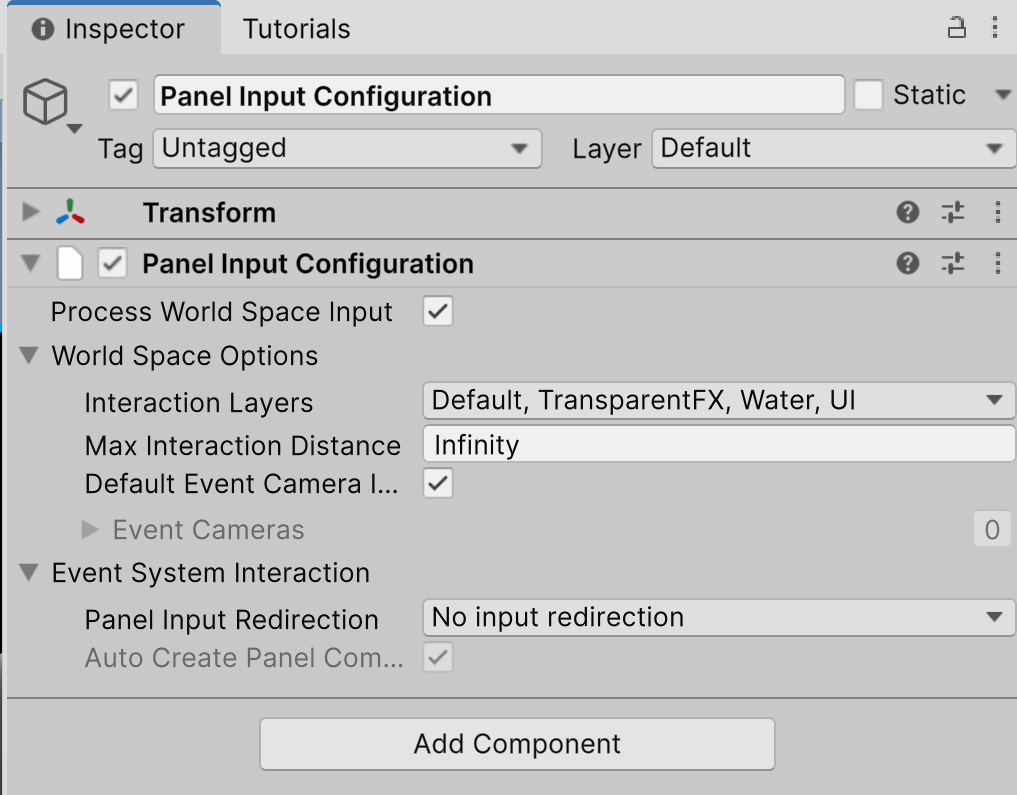Screen dimensions: 1017x795
Task: Click the Add Component button
Action: coord(517,744)
